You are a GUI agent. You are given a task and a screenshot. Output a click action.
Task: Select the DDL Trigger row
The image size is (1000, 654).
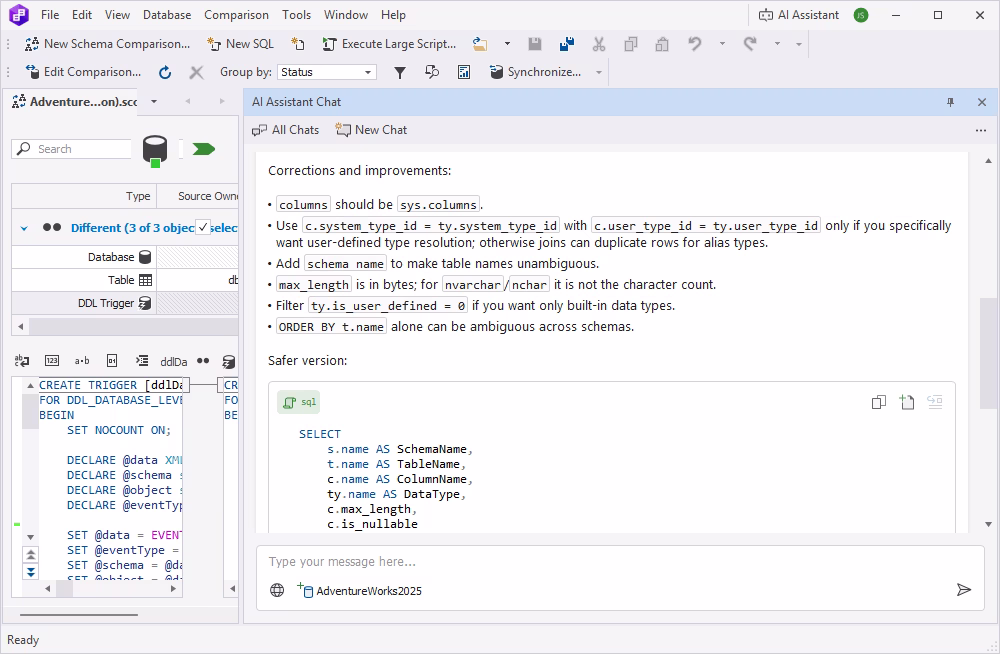pos(125,303)
